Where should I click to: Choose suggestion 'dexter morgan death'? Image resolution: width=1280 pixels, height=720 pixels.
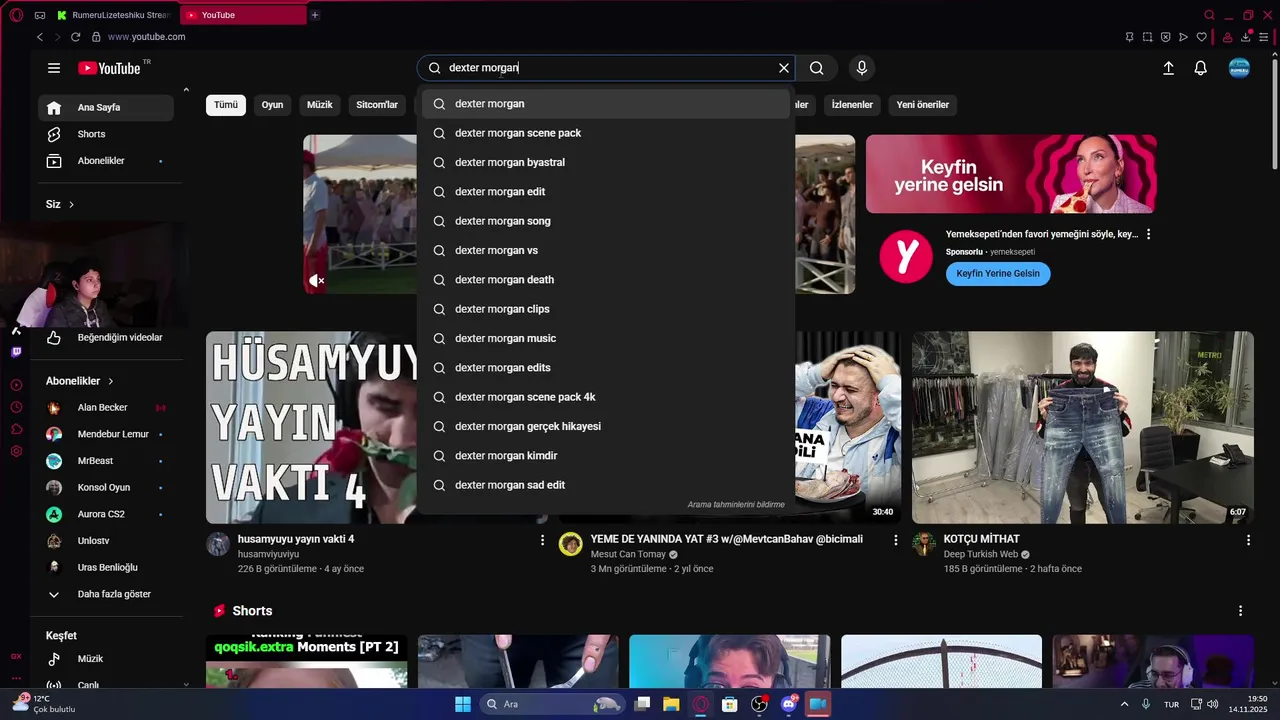(606, 280)
